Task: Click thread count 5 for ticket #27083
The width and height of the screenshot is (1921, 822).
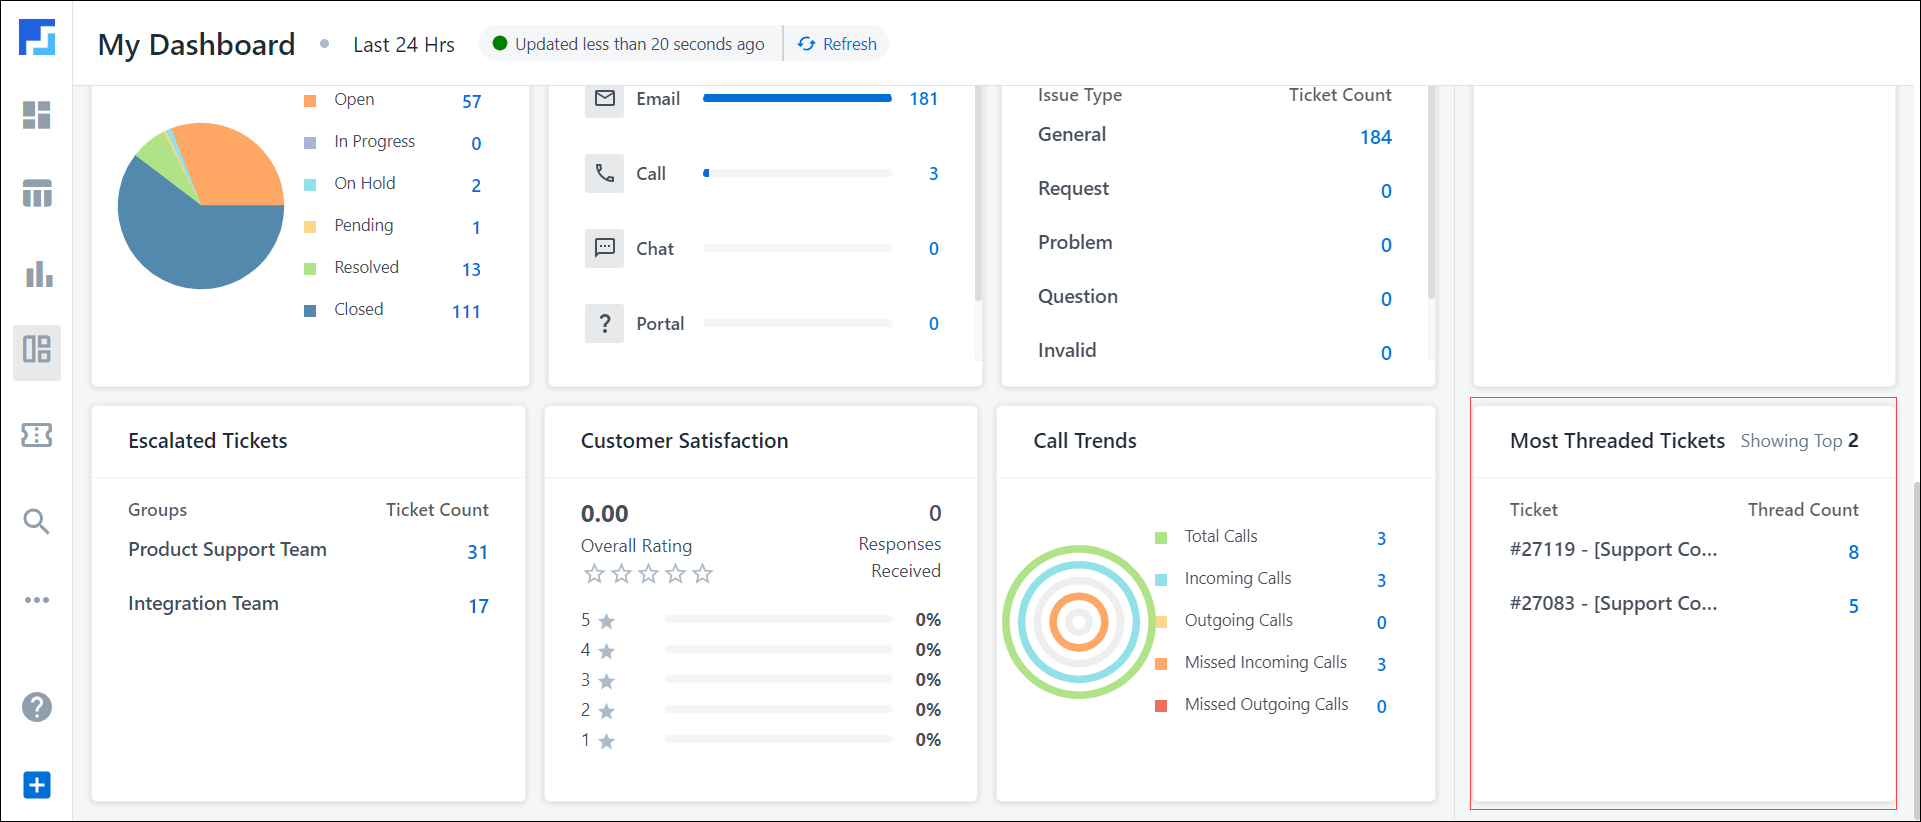Action: click(x=1854, y=606)
